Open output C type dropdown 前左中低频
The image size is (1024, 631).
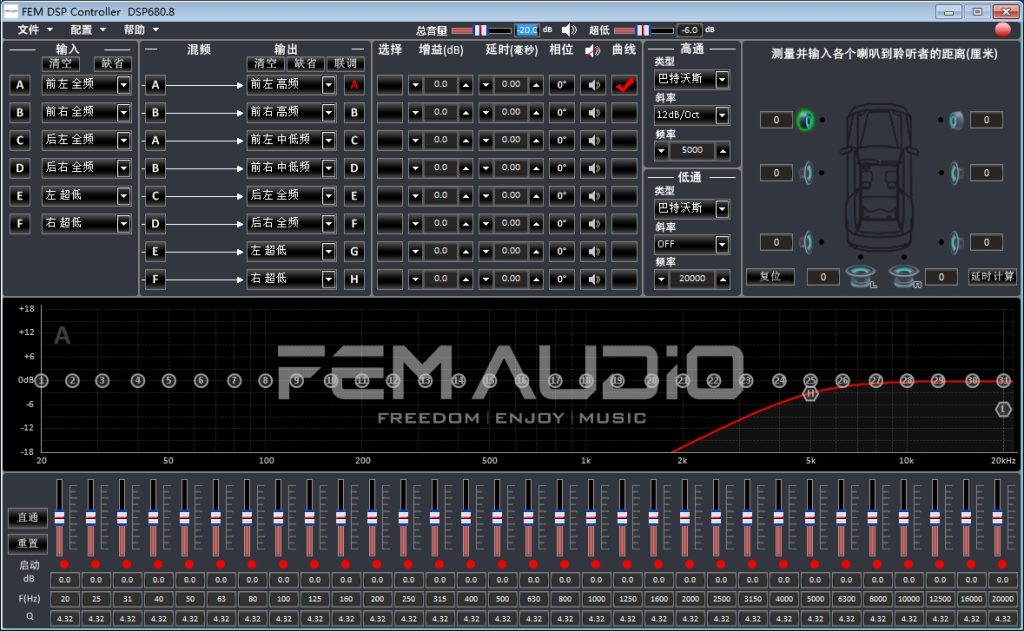291,140
